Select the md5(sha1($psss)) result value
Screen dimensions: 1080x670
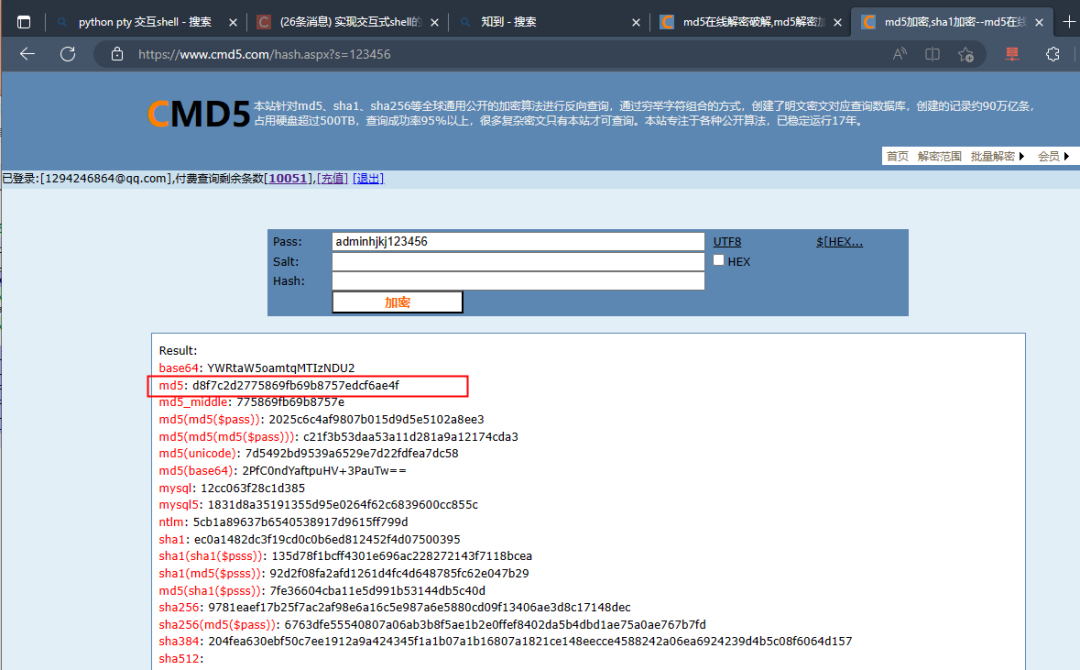coord(377,591)
